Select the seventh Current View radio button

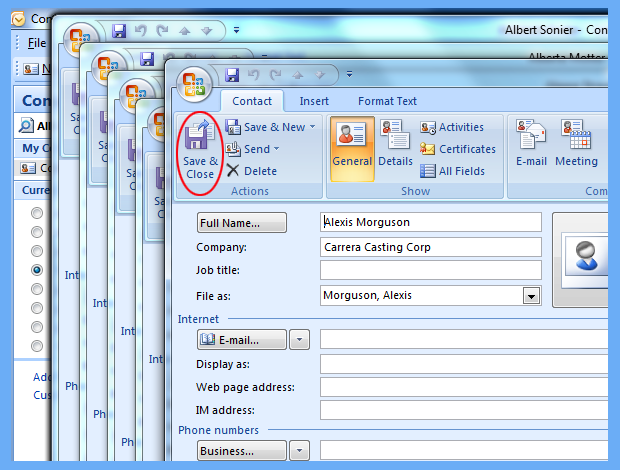point(37,327)
